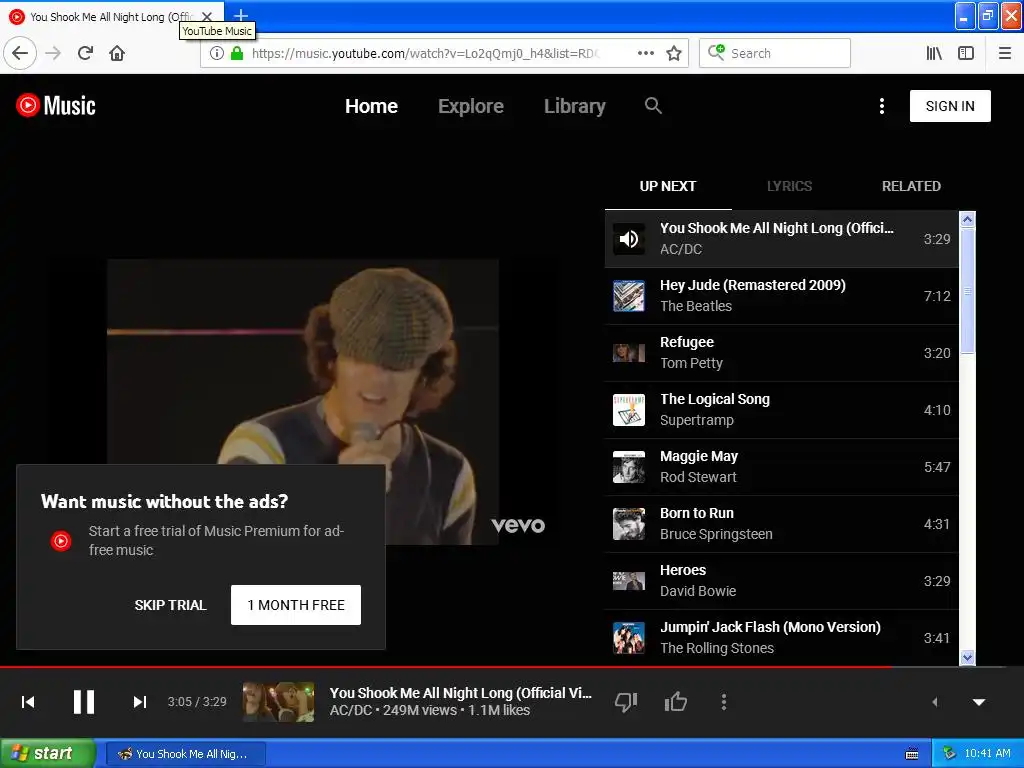1024x768 pixels.
Task: Play Maggie May by Rod Stewart
Action: [782, 466]
